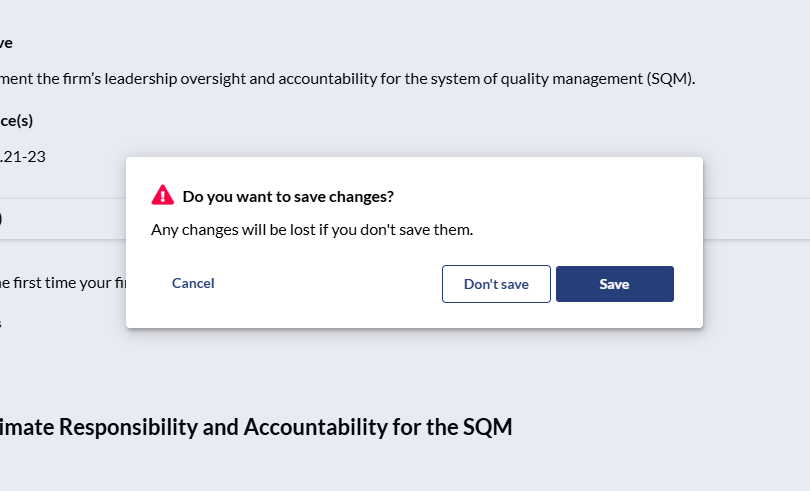810x491 pixels.
Task: Click the red warning triangle icon
Action: (x=162, y=195)
